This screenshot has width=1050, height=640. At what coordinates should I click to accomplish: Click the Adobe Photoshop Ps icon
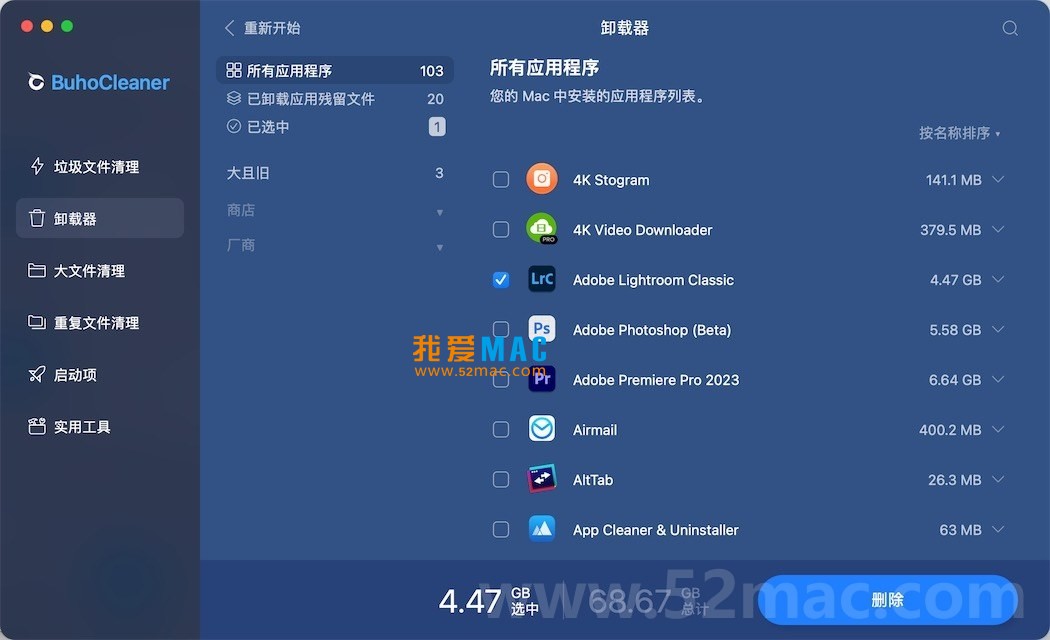(542, 329)
